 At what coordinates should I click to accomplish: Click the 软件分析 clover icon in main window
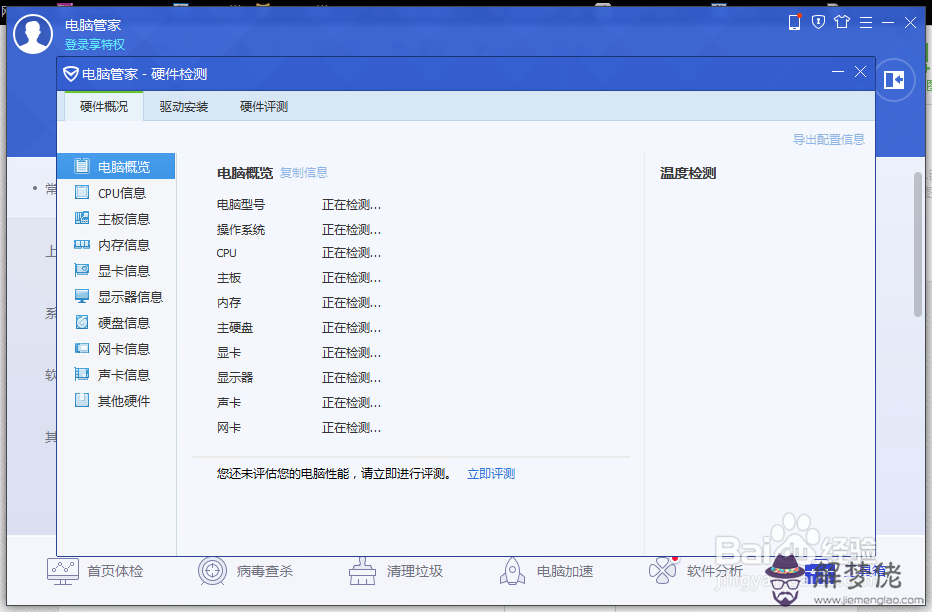[x=663, y=571]
